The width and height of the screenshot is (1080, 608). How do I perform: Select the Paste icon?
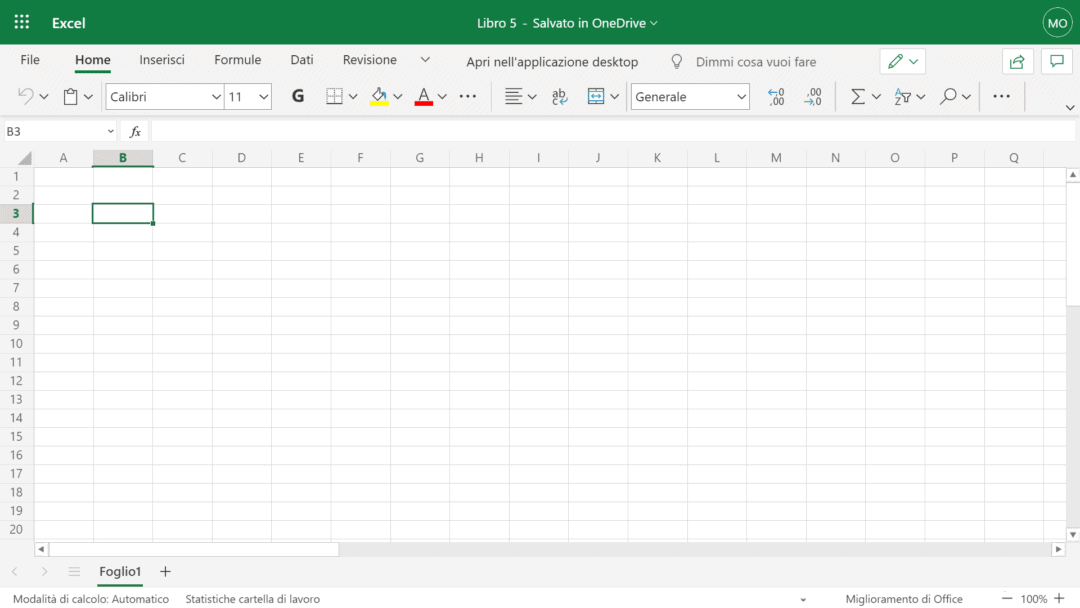(x=68, y=96)
